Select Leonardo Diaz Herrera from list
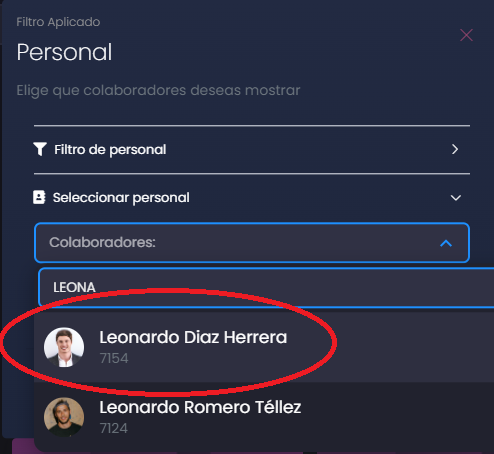The image size is (494, 454). click(x=264, y=347)
